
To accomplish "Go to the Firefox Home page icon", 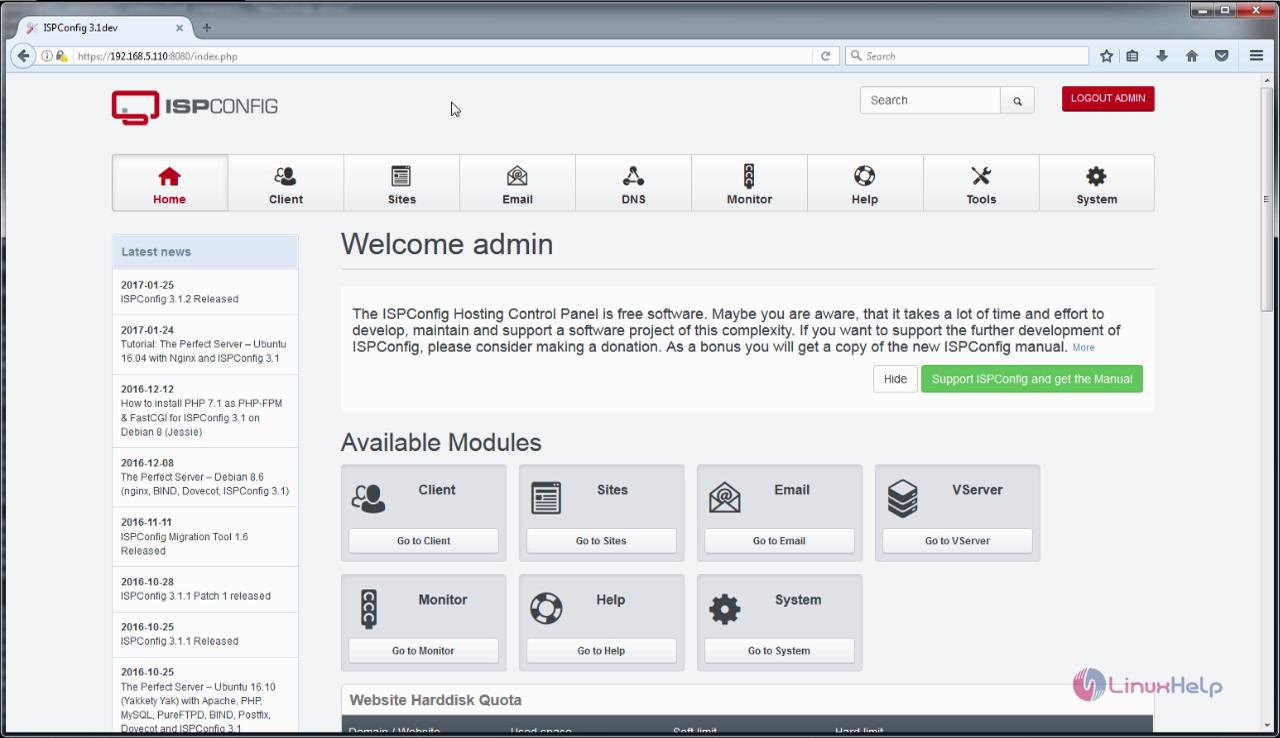I will 1192,56.
